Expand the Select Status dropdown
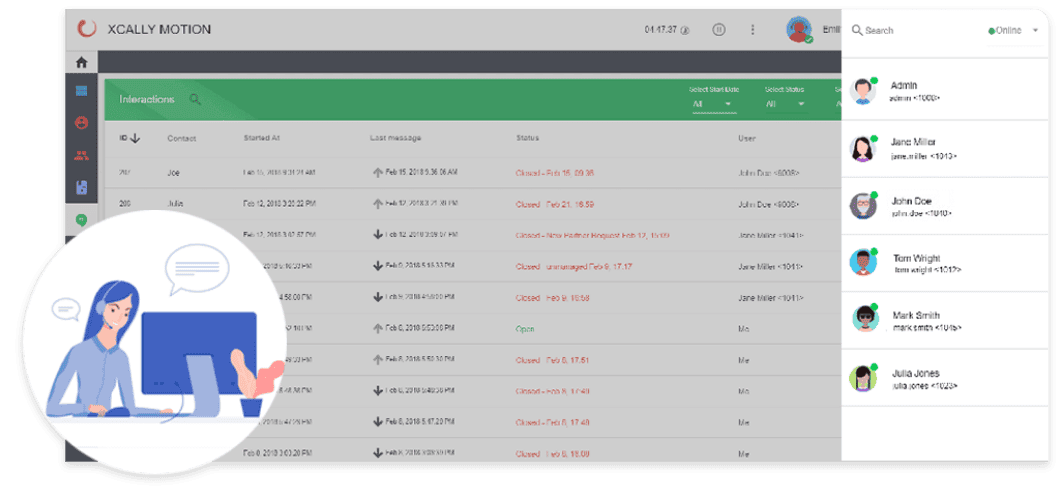Viewport: 1062px width, 503px height. (x=786, y=104)
